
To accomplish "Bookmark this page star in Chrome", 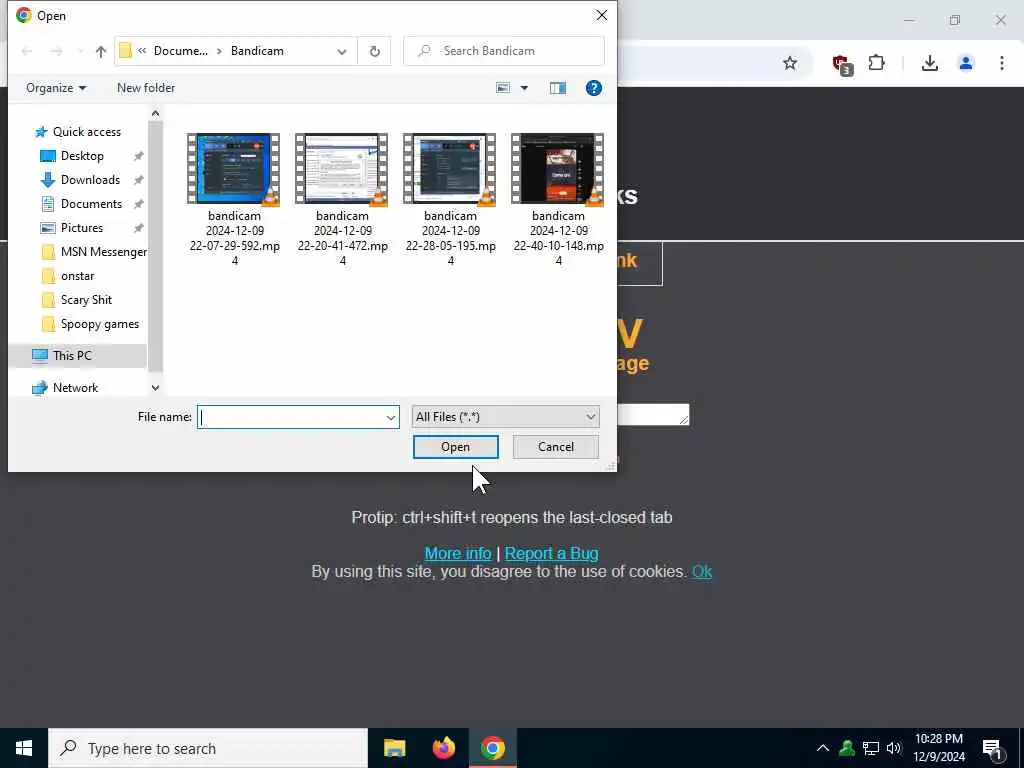I will pos(790,63).
